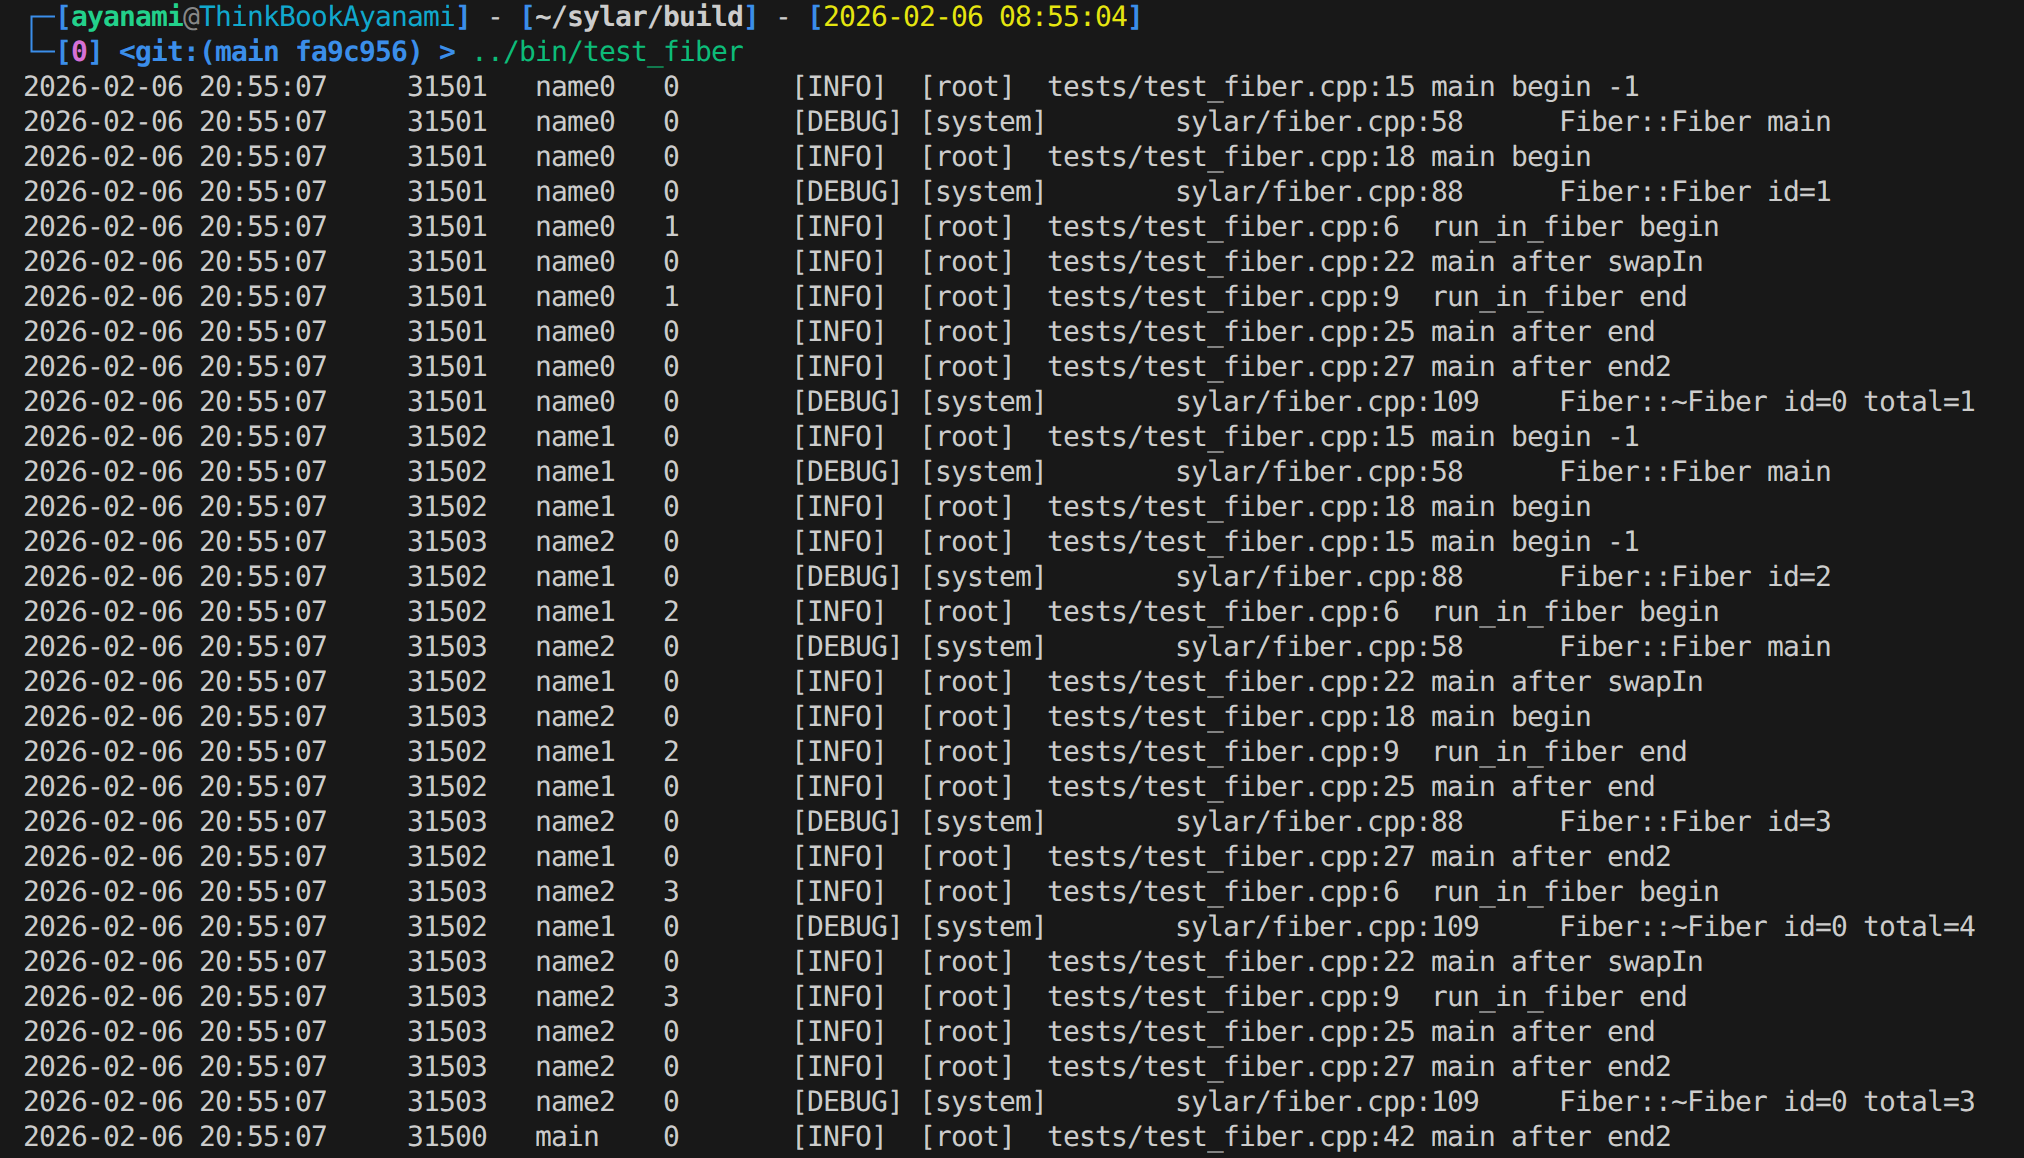2024x1158 pixels.
Task: Click the 'Fiber::~Fiber id=0 total=4' message
Action: click(1766, 927)
